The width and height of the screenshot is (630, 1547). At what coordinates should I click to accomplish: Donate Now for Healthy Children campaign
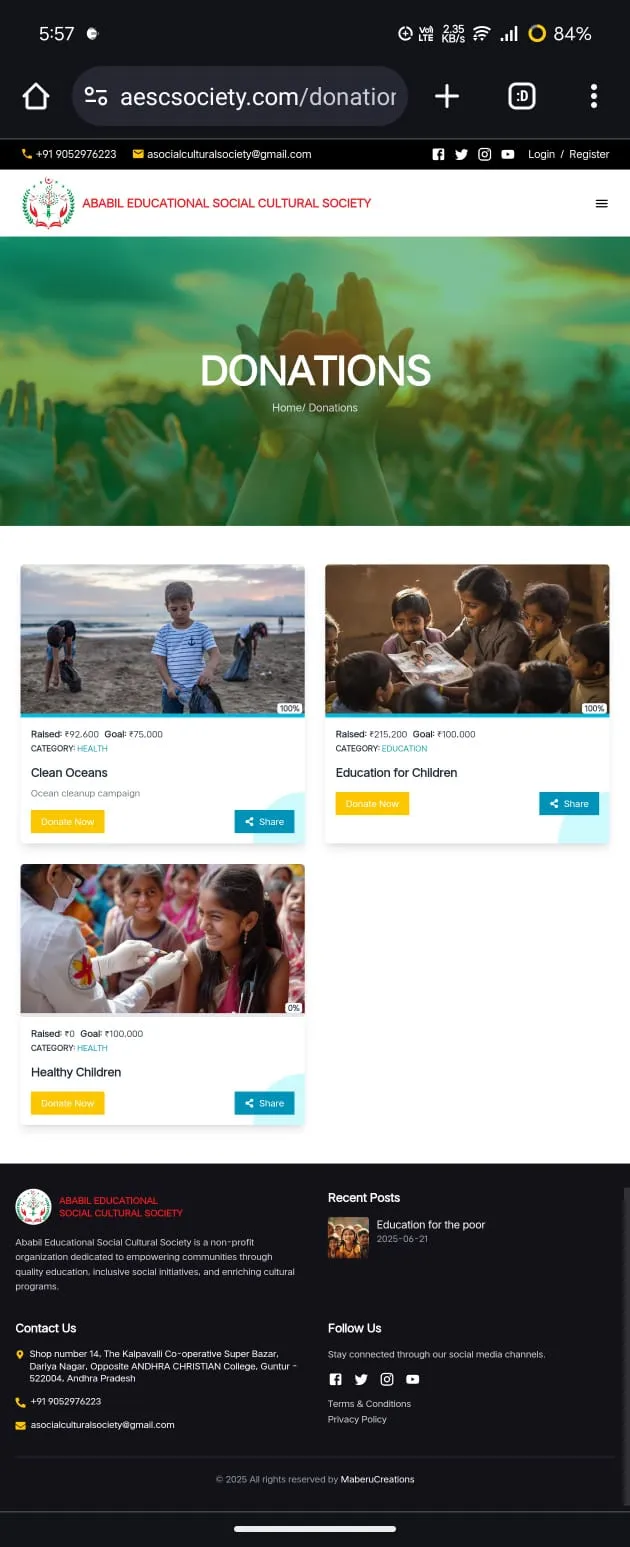click(68, 1103)
